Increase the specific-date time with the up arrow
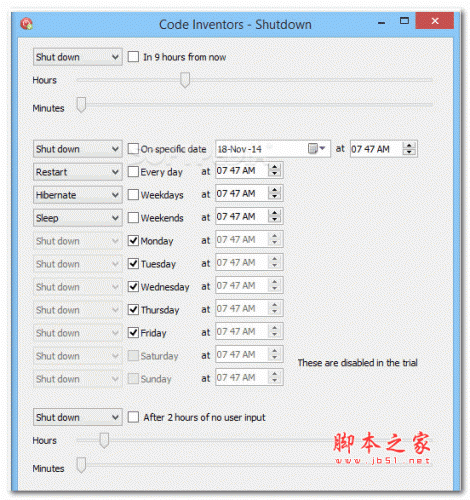This screenshot has height=500, width=470. pyautogui.click(x=409, y=145)
